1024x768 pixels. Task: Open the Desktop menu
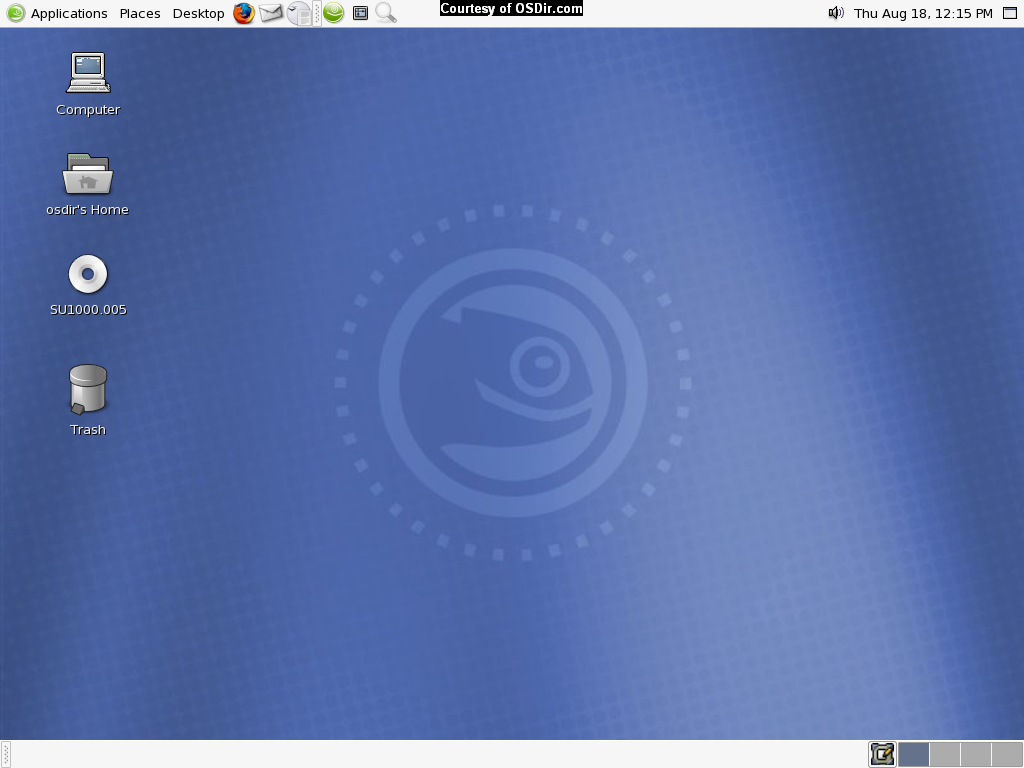coord(198,13)
